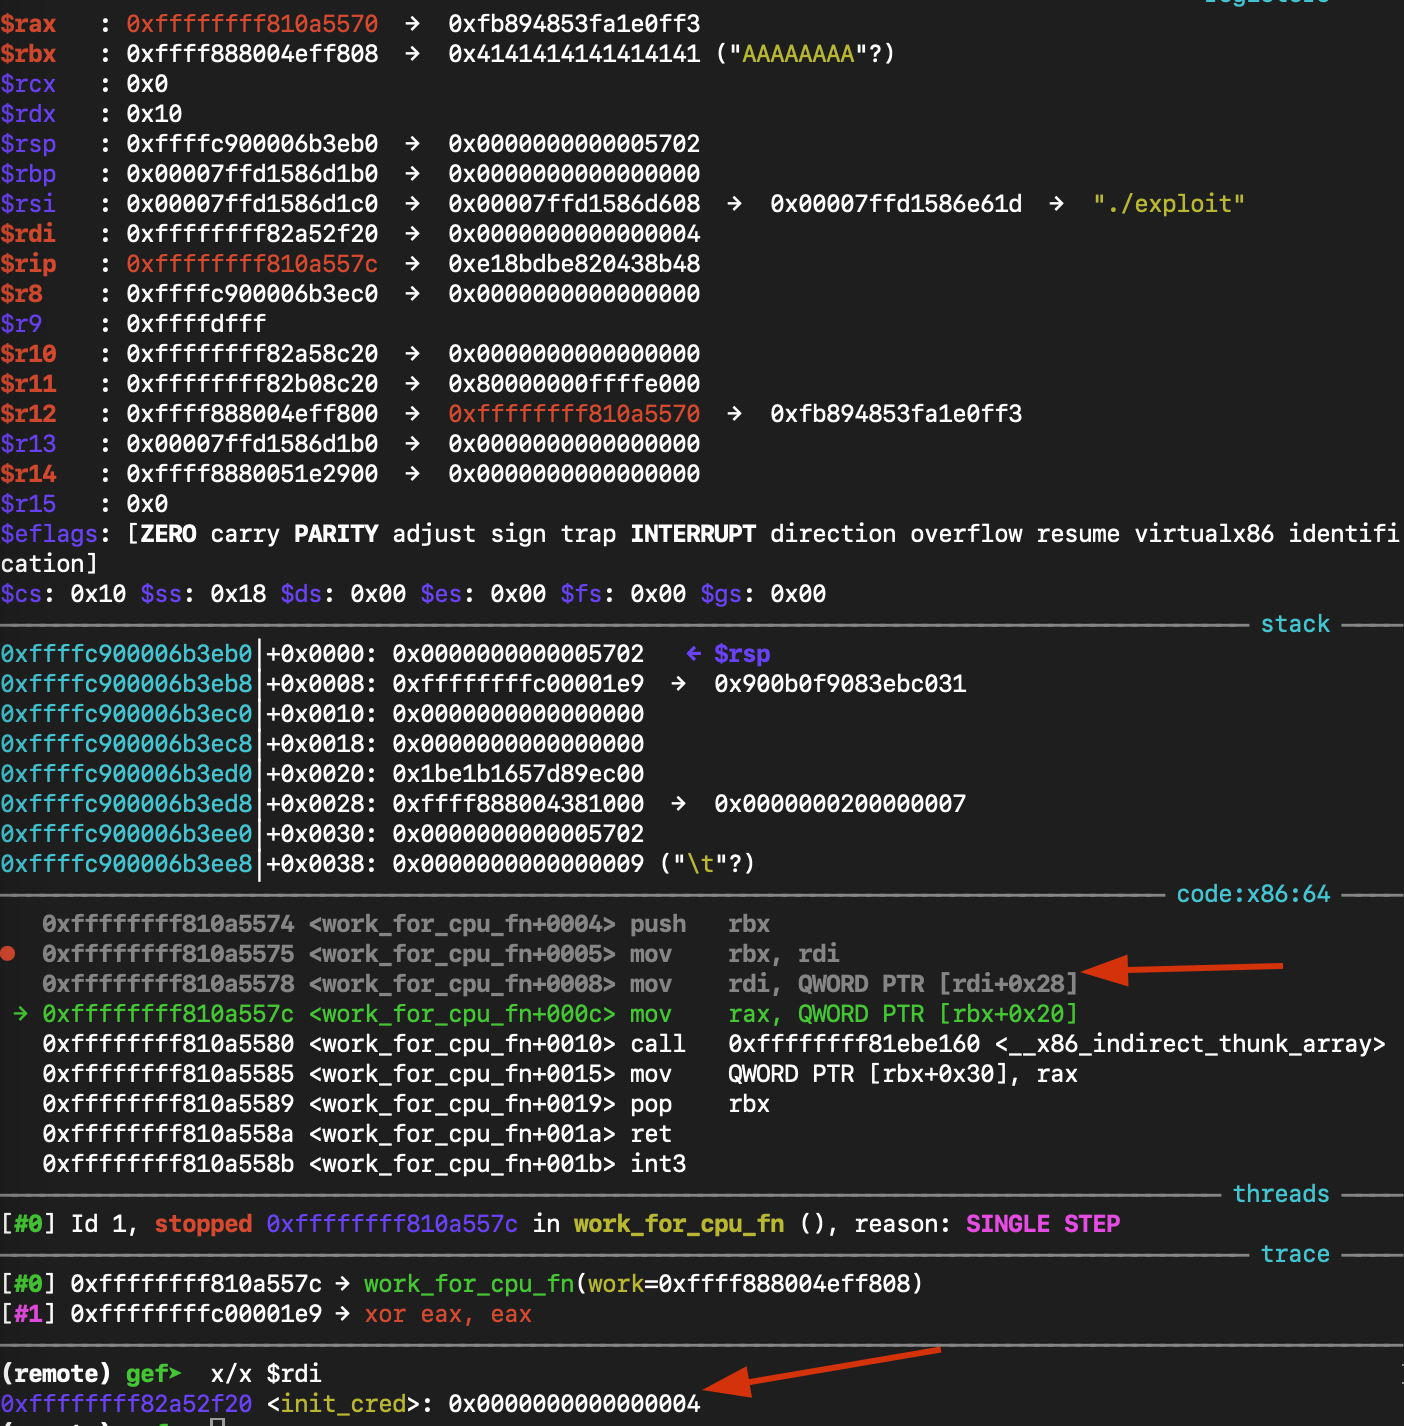This screenshot has height=1426, width=1404.
Task: Click "xor eax, eax" in trace frame #1
Action: coord(447,1314)
